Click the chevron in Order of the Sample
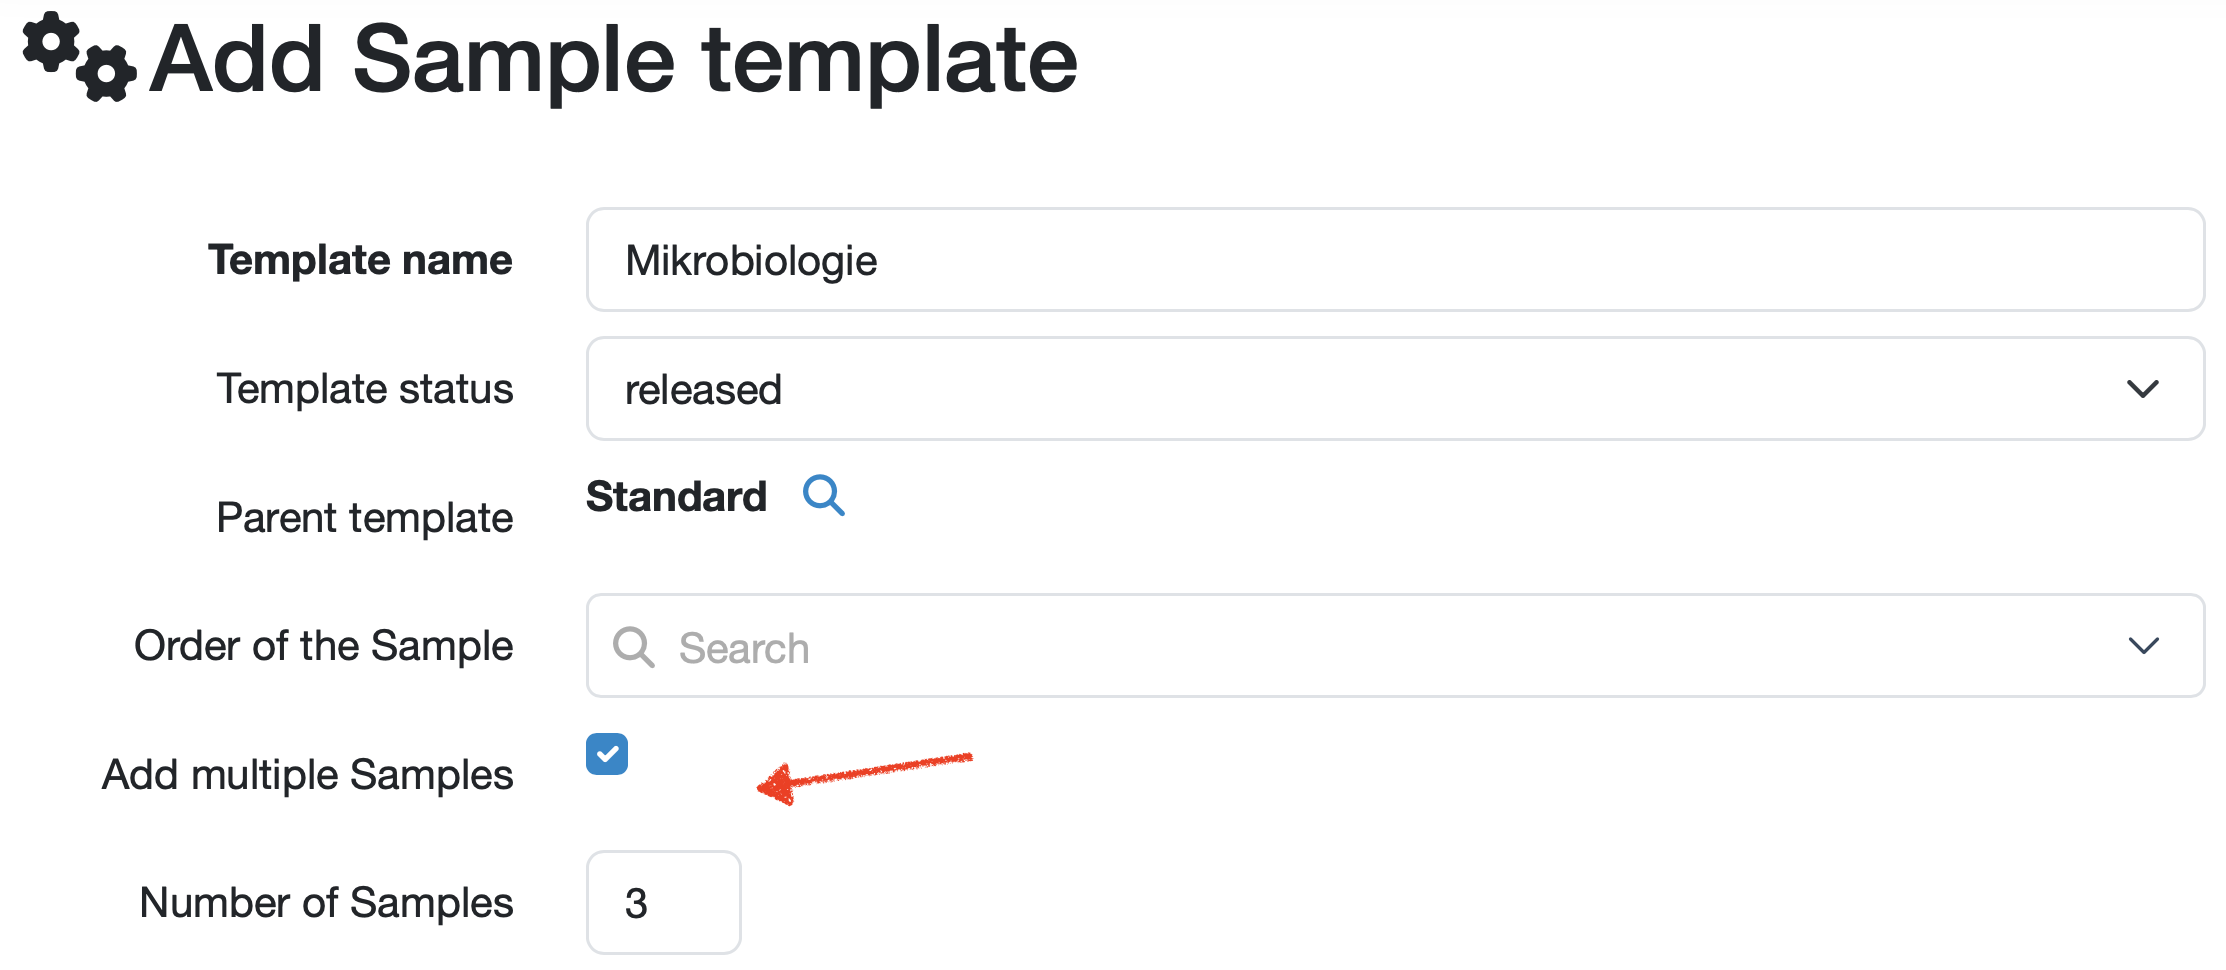The height and width of the screenshot is (970, 2226). pyautogui.click(x=2142, y=646)
